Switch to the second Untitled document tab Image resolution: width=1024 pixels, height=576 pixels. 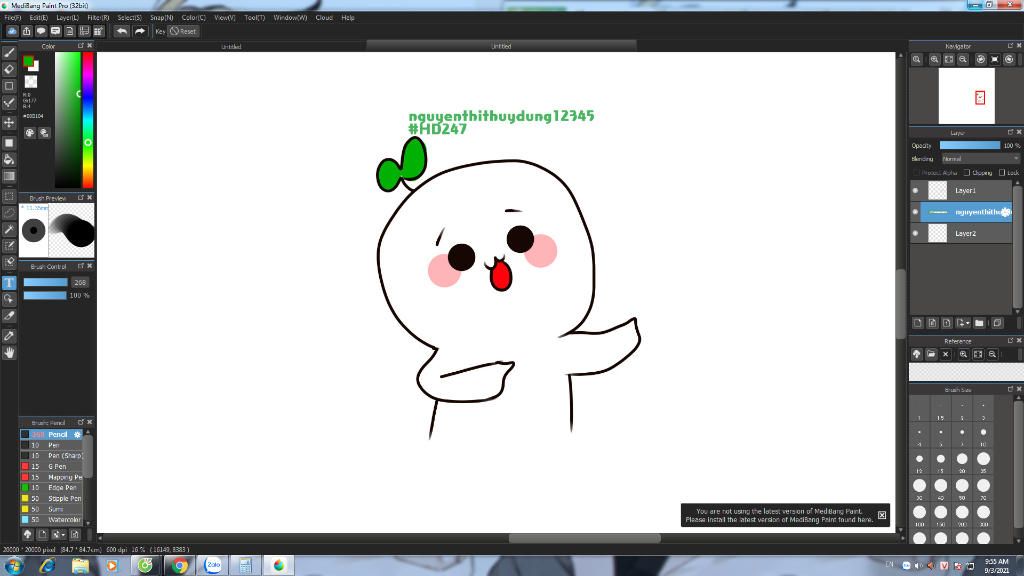point(501,46)
